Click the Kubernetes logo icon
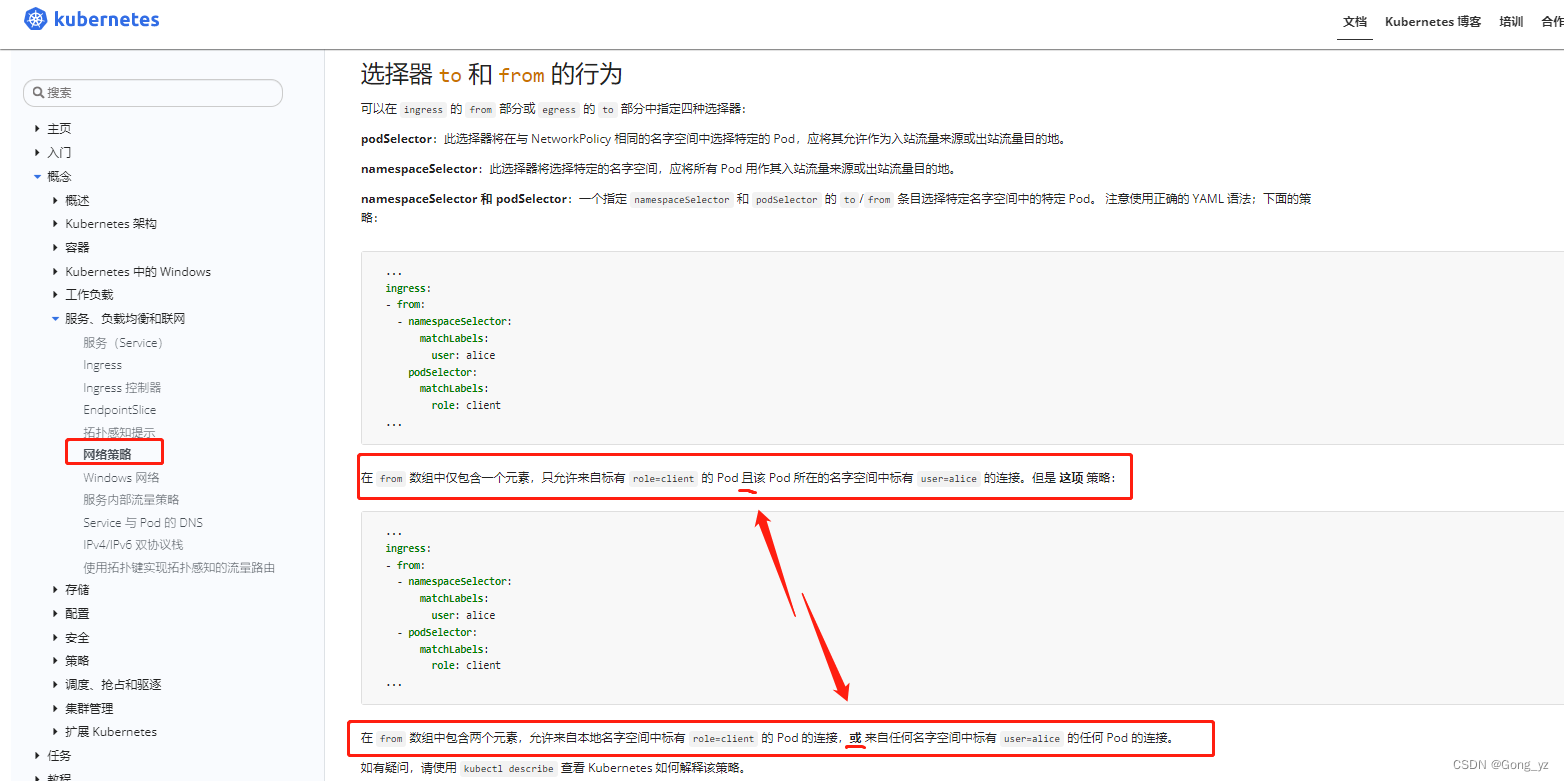Viewport: 1564px width, 781px height. click(35, 19)
